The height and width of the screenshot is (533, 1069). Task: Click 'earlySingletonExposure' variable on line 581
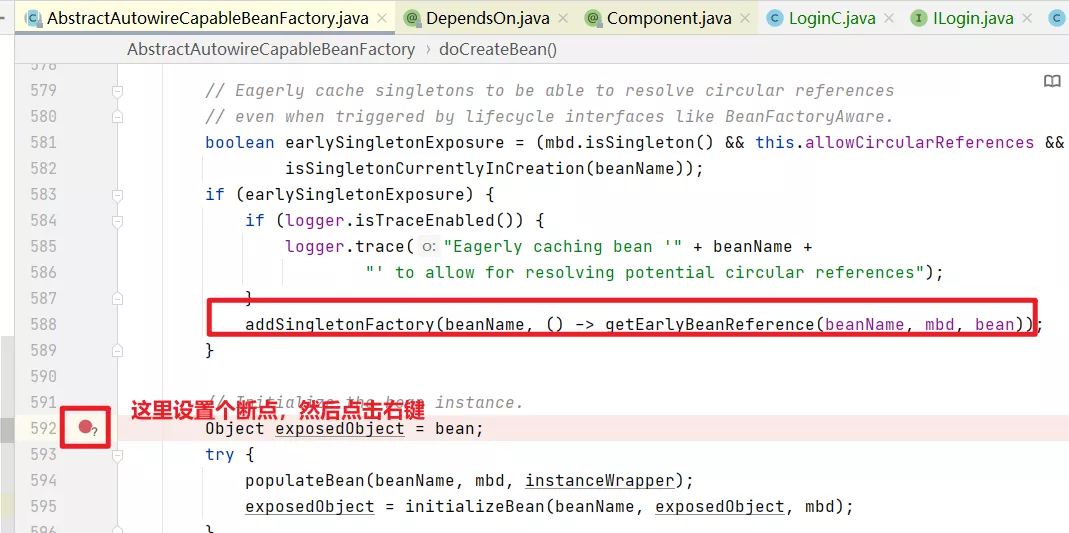[x=395, y=142]
